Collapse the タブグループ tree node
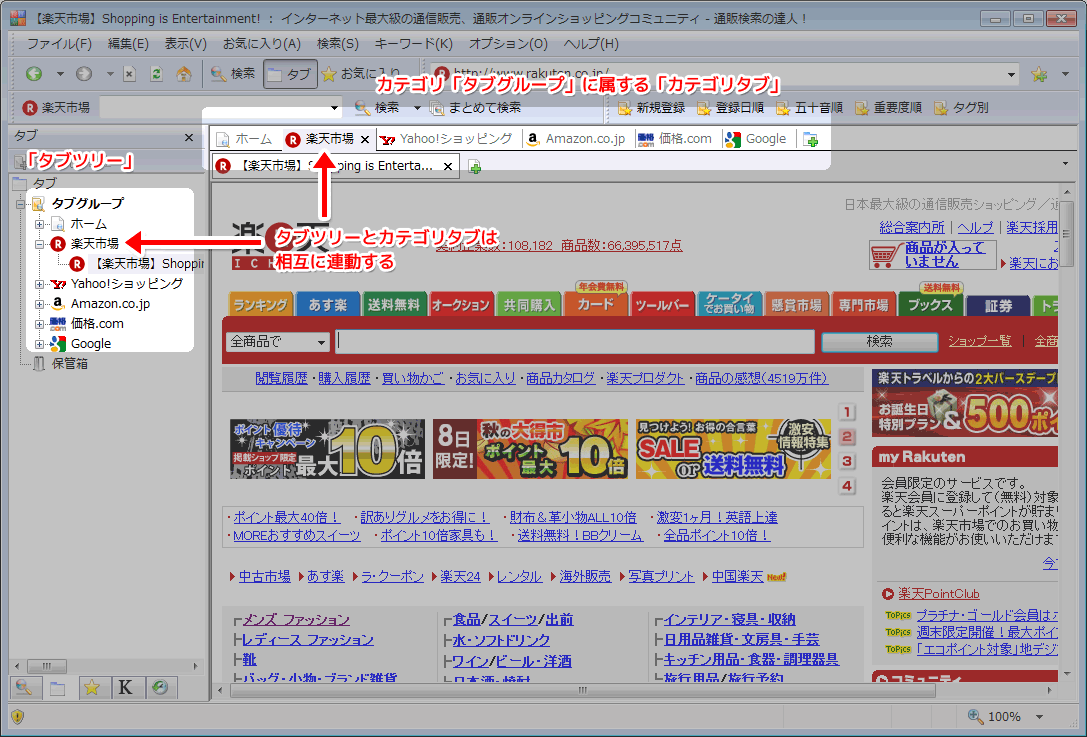The image size is (1087, 737). [21, 204]
